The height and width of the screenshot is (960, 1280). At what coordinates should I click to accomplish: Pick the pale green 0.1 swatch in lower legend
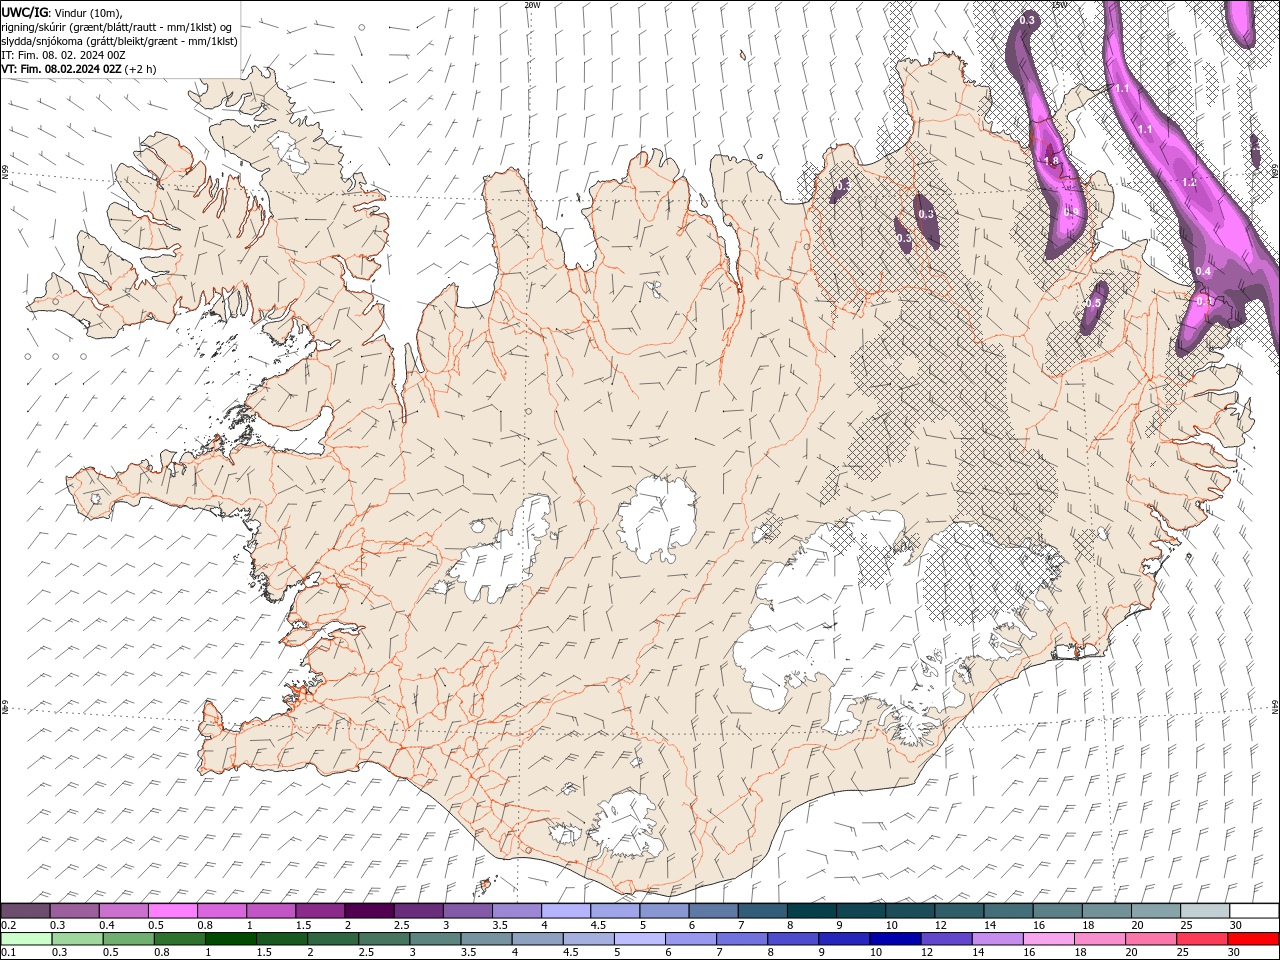27,939
